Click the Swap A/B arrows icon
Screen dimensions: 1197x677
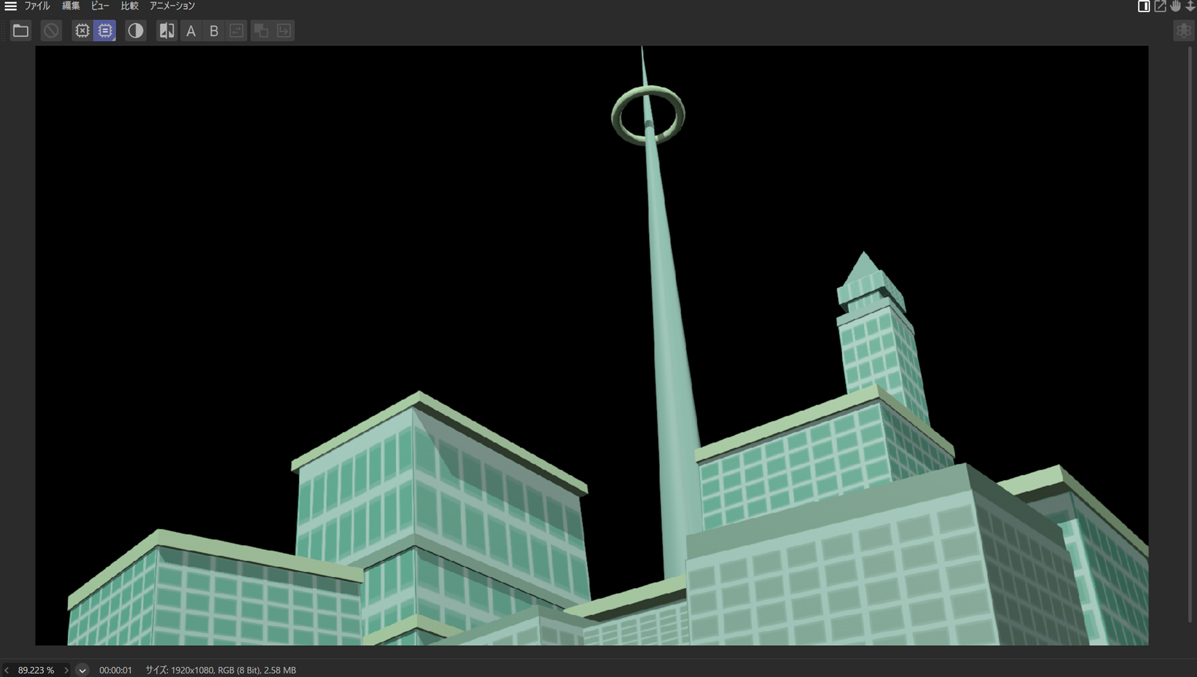(x=236, y=31)
